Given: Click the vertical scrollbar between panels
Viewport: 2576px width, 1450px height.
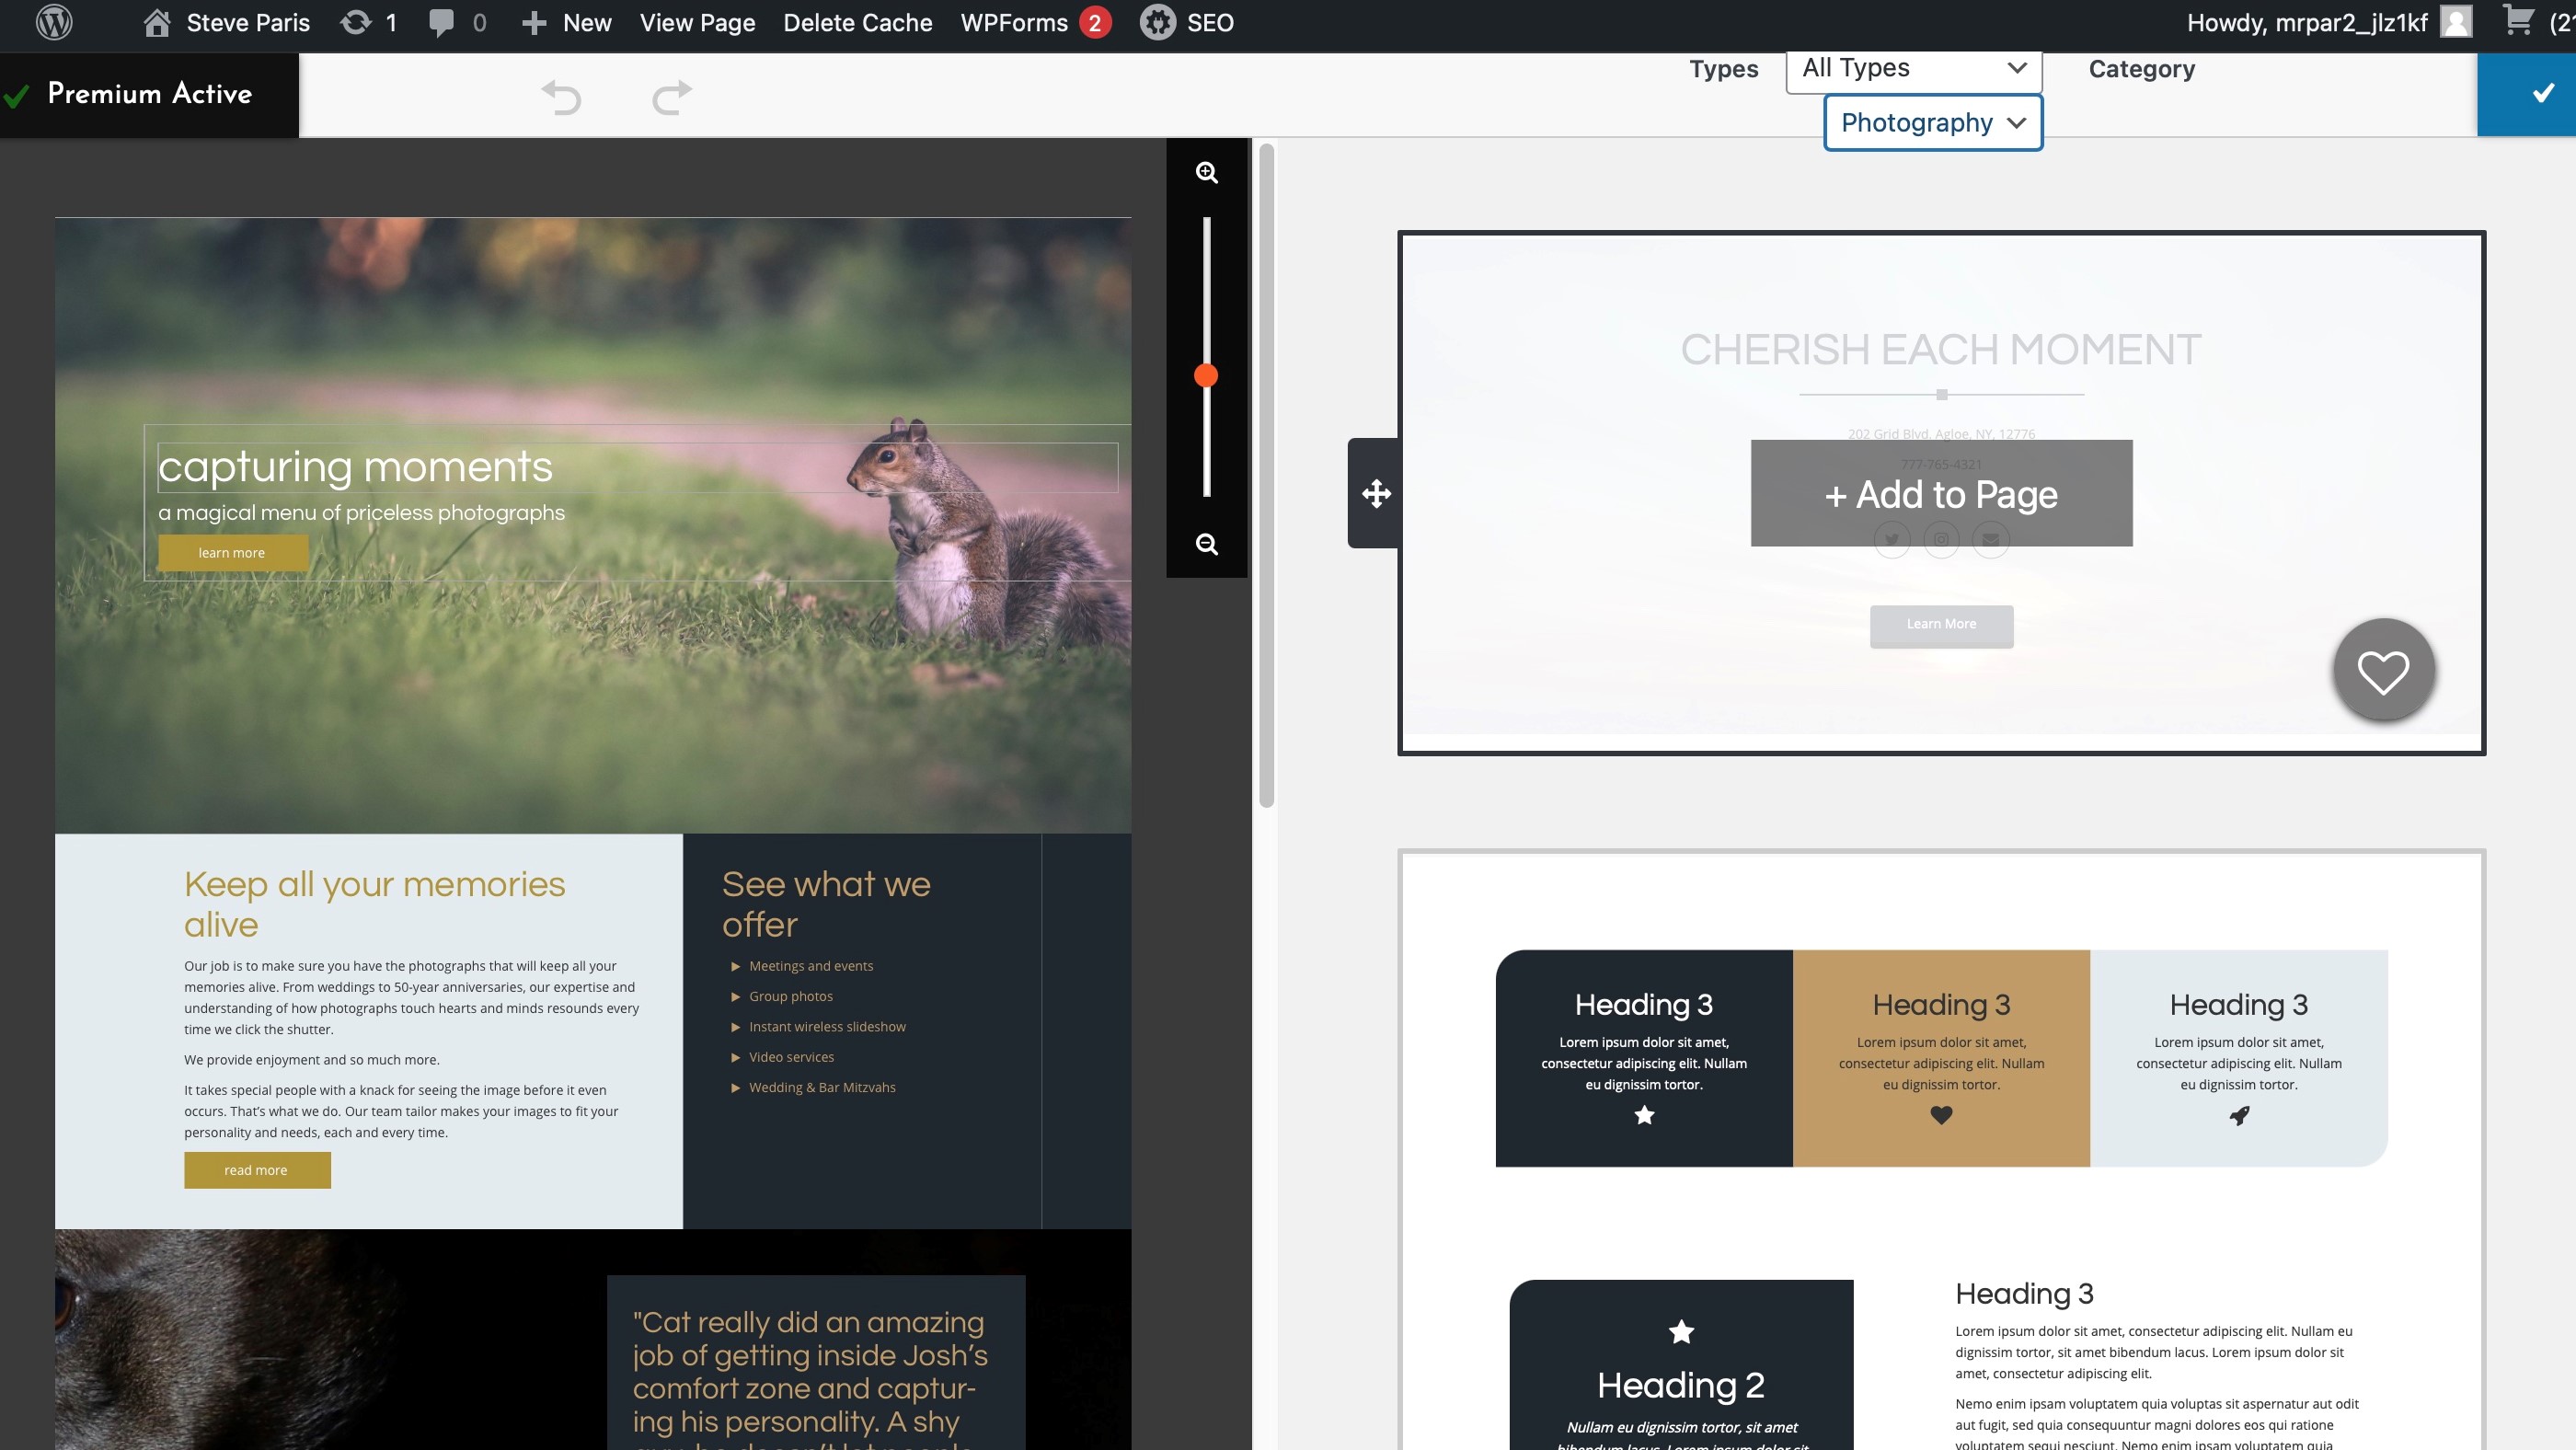Looking at the screenshot, I should click(x=1266, y=470).
